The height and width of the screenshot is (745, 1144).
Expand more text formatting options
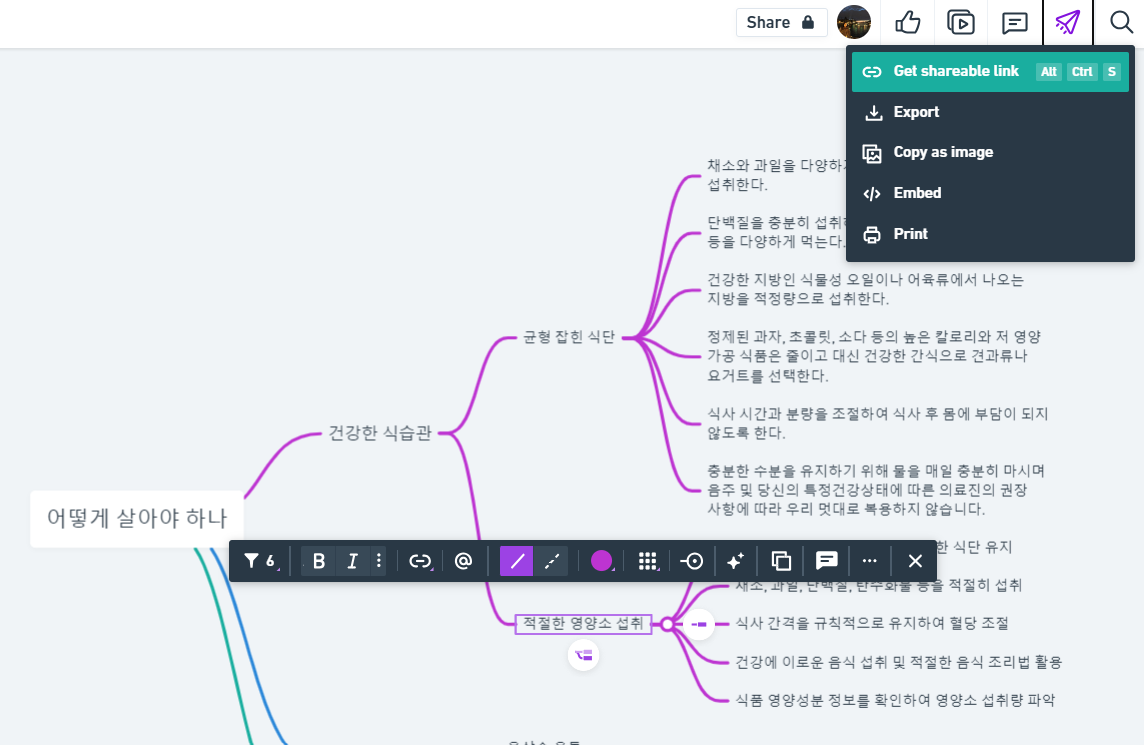[x=379, y=561]
